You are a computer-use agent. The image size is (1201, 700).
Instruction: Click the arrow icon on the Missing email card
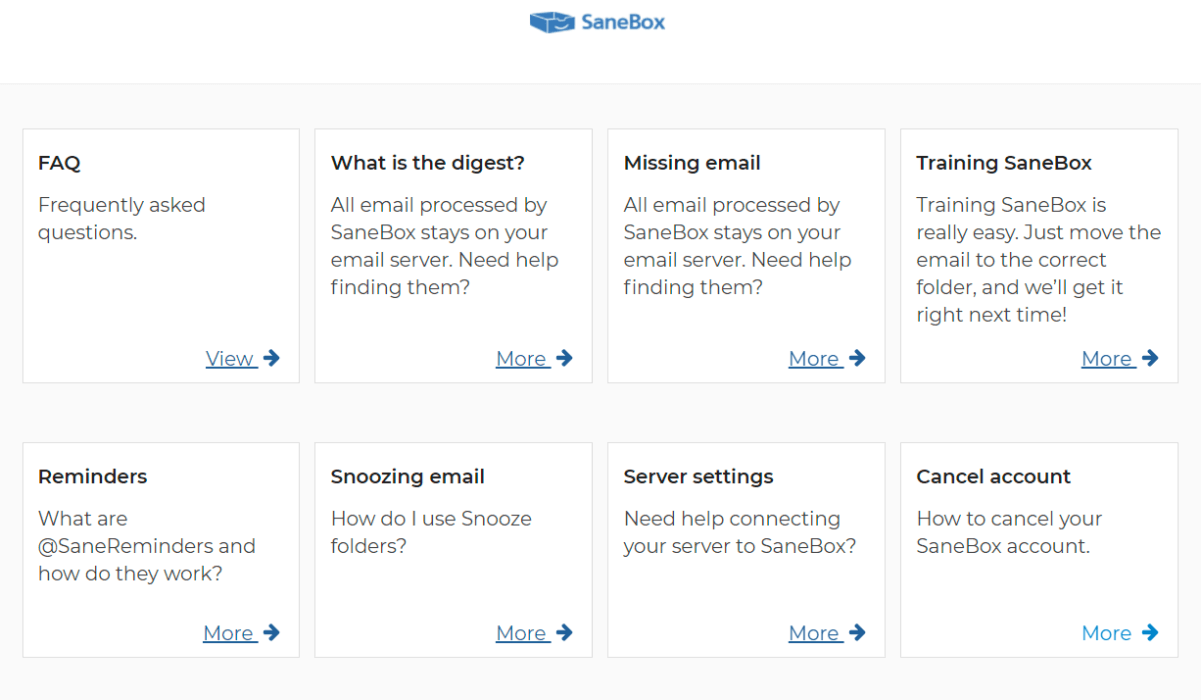pos(857,358)
